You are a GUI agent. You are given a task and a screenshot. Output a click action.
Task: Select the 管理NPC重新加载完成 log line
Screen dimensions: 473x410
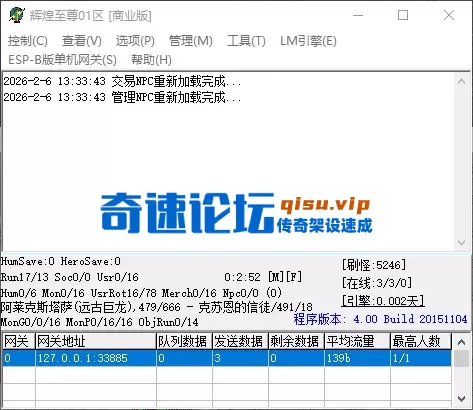(x=122, y=97)
